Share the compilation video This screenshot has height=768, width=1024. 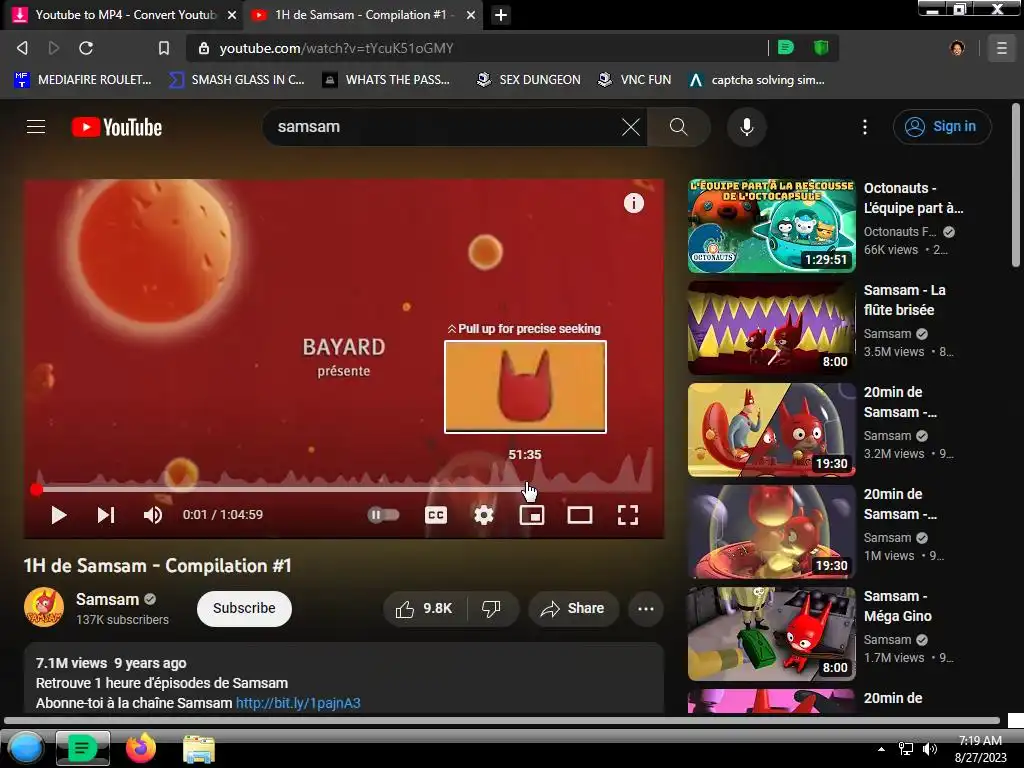click(x=573, y=609)
